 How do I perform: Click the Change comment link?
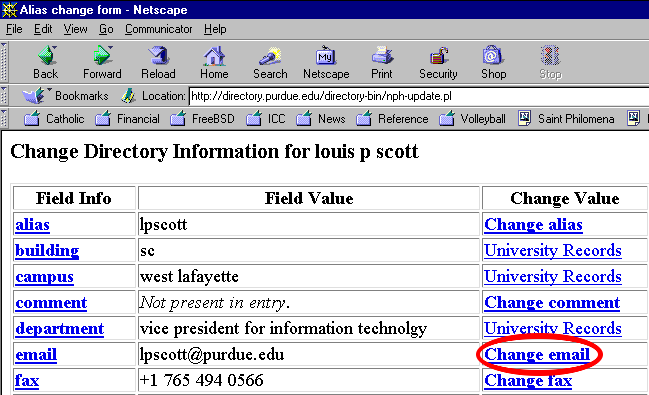[x=552, y=303]
